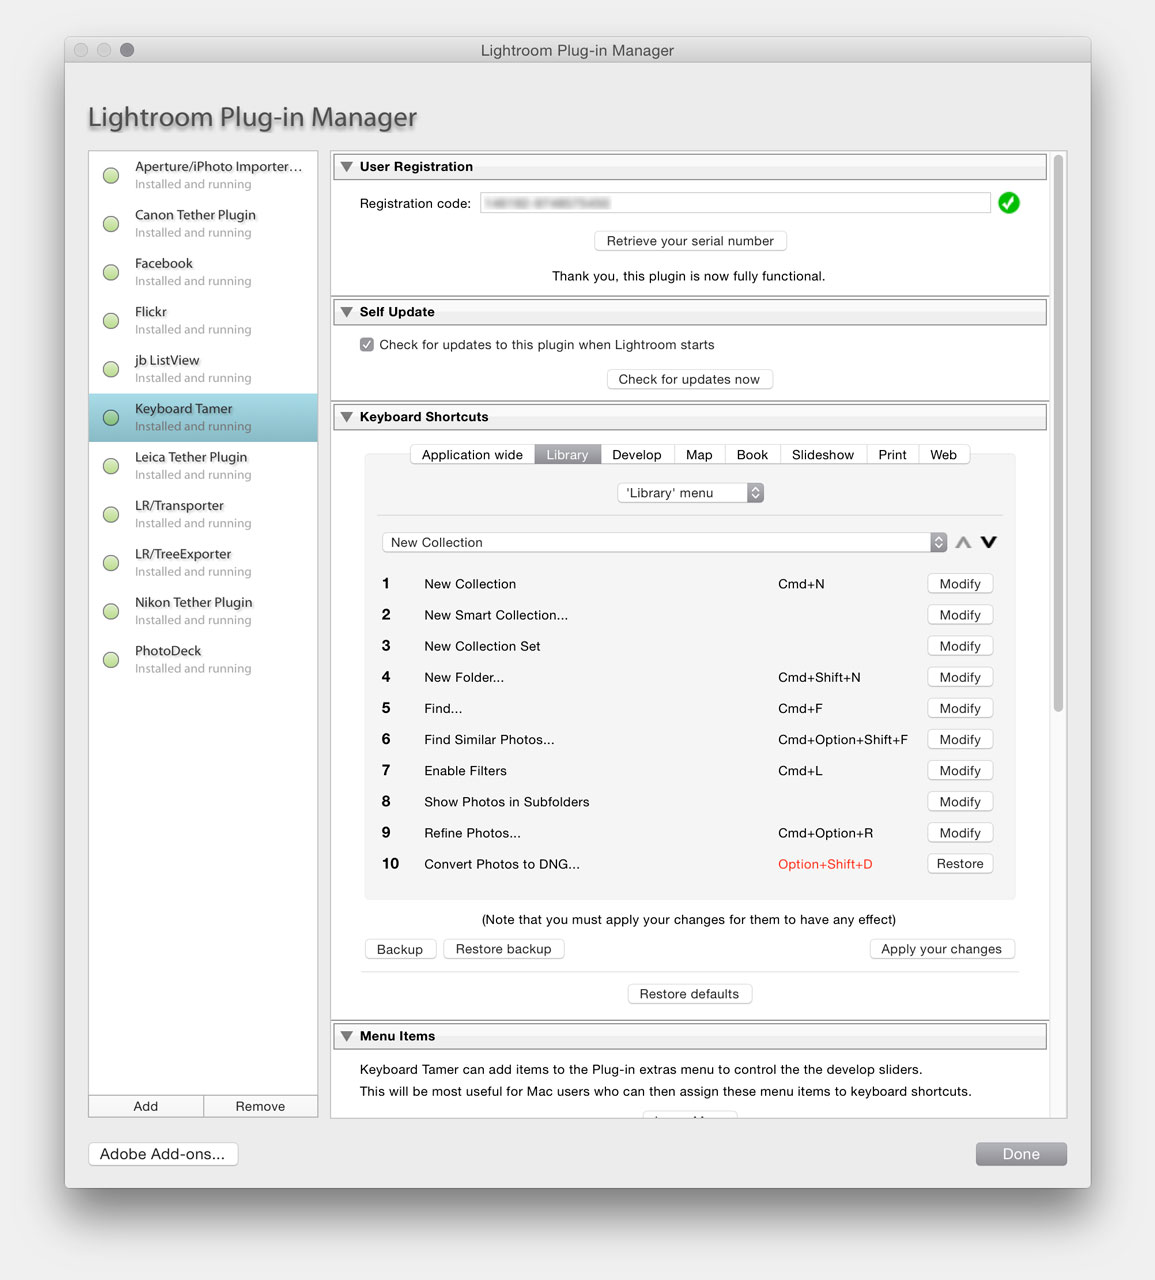Click Done to close manager
Image resolution: width=1155 pixels, height=1280 pixels.
tap(1021, 1154)
